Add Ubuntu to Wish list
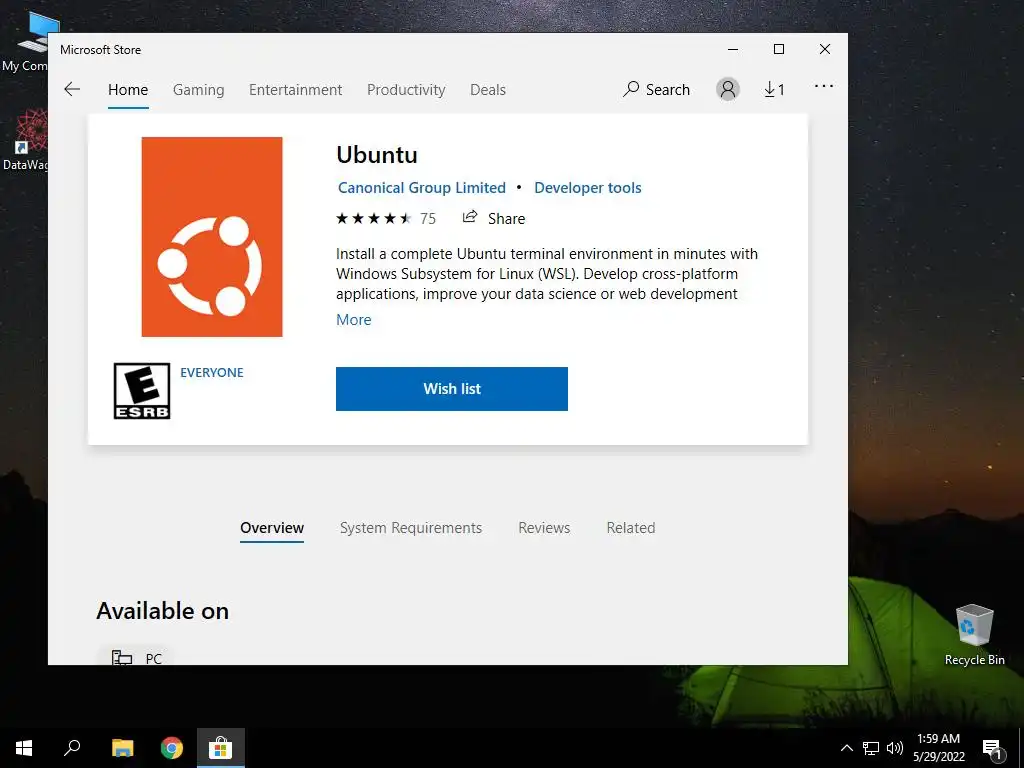 pyautogui.click(x=452, y=389)
